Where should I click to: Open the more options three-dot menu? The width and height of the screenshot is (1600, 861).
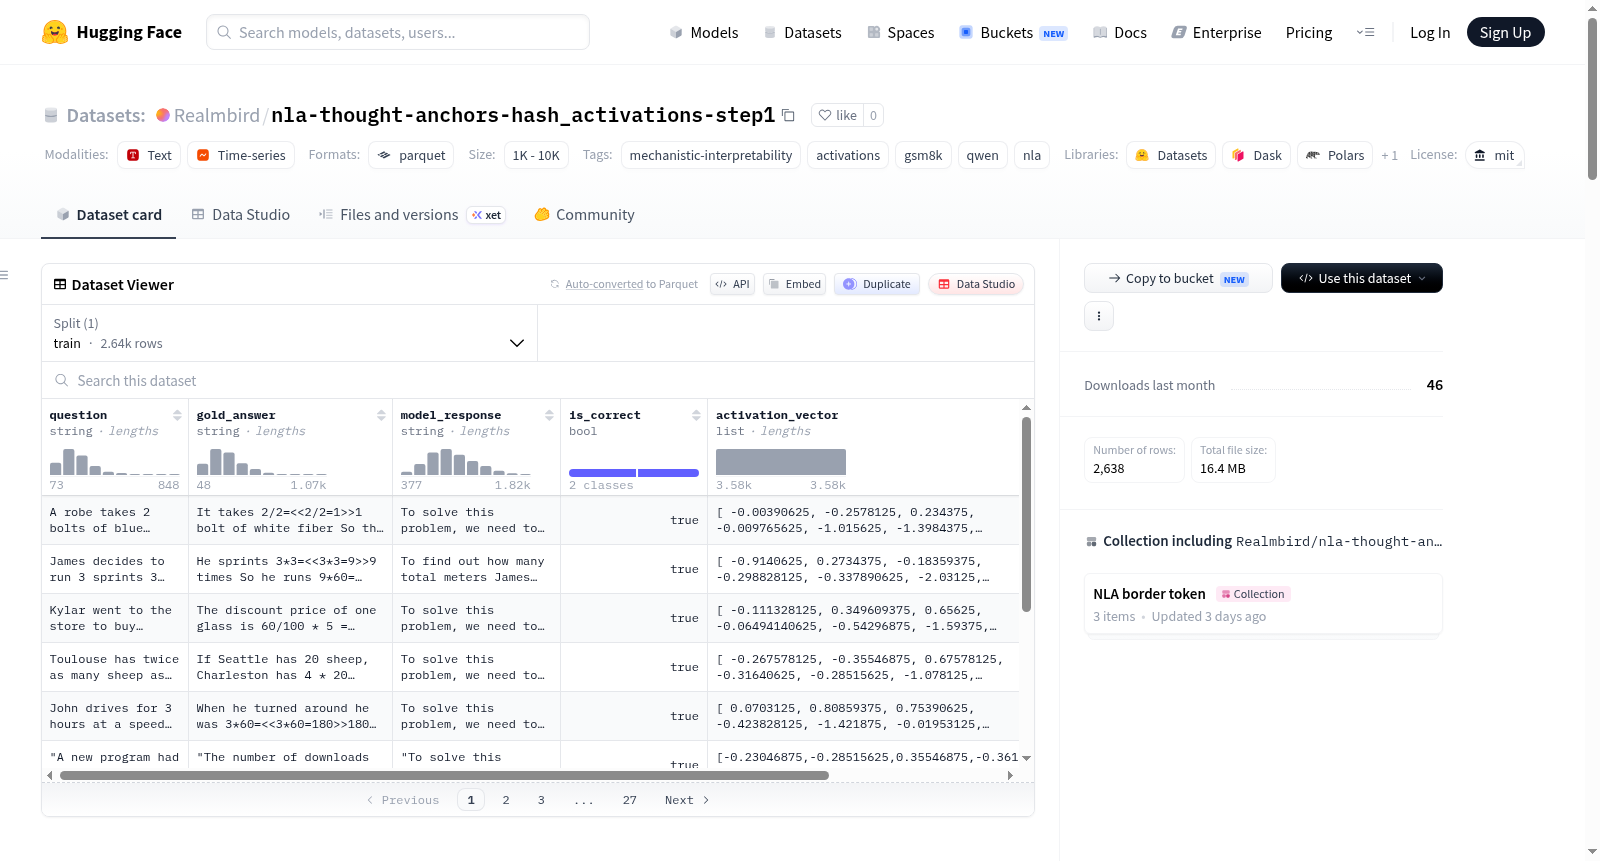pos(1099,316)
